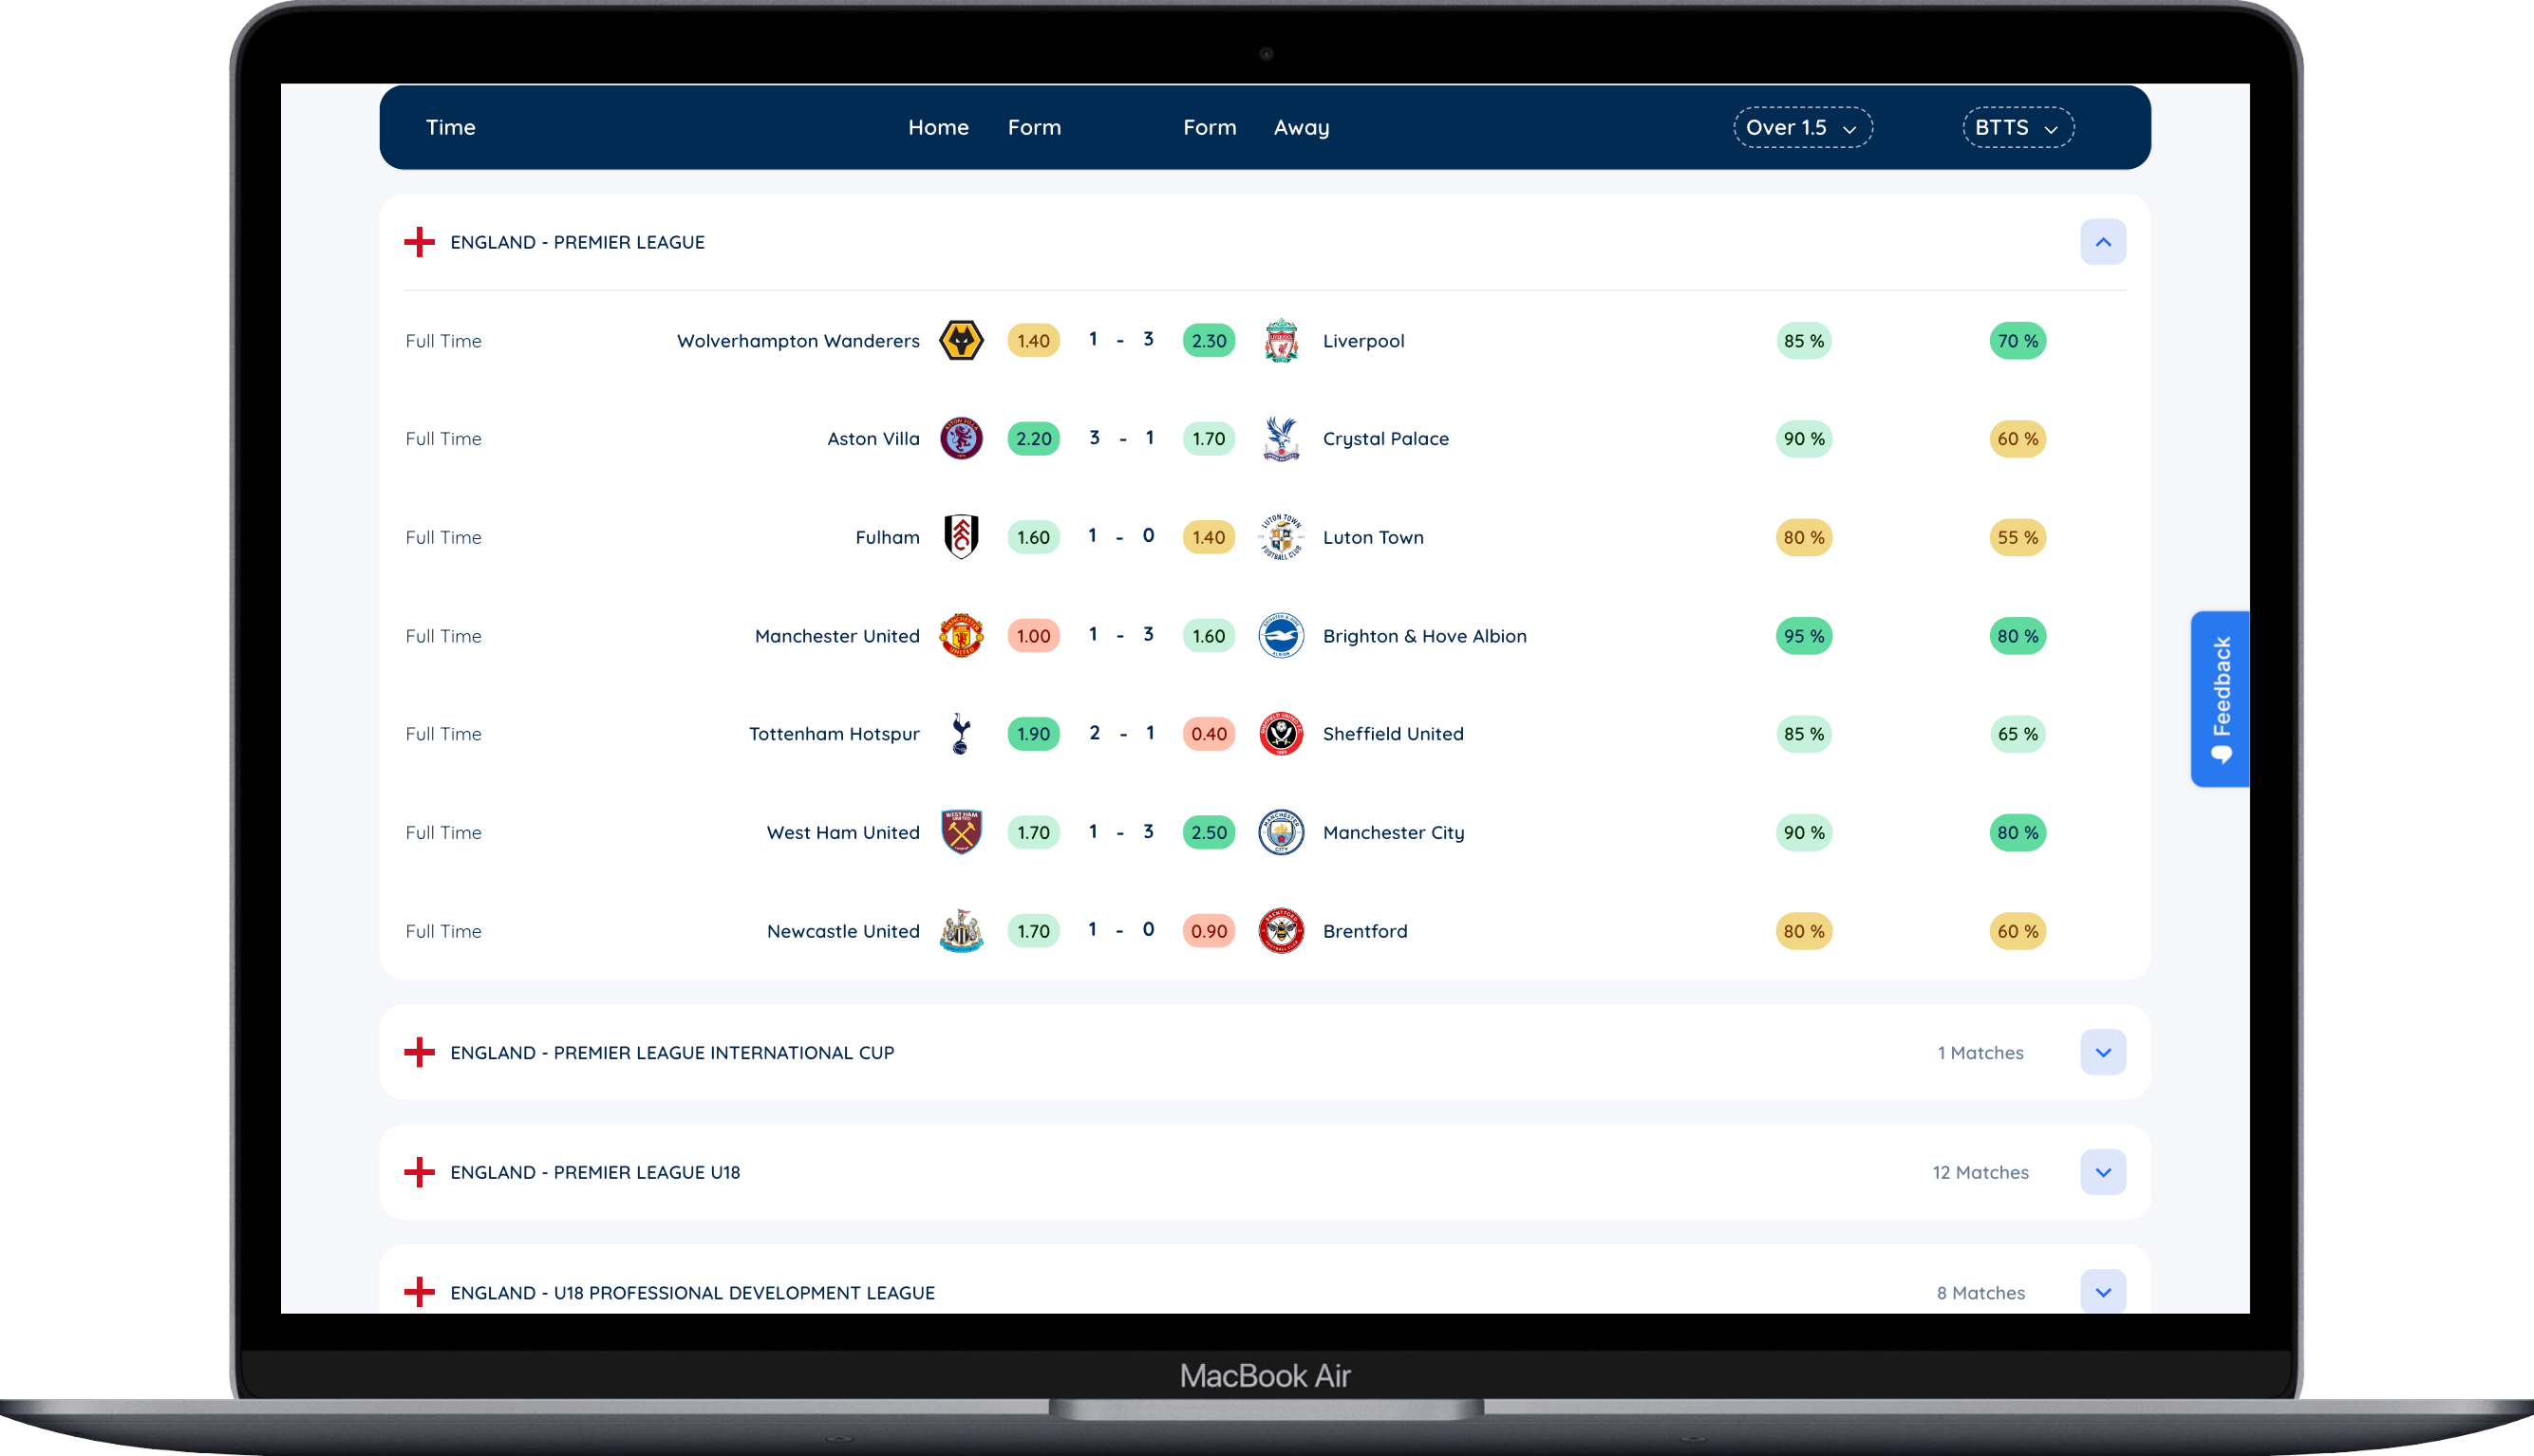Click the Manchester City club crest

pos(1281,833)
